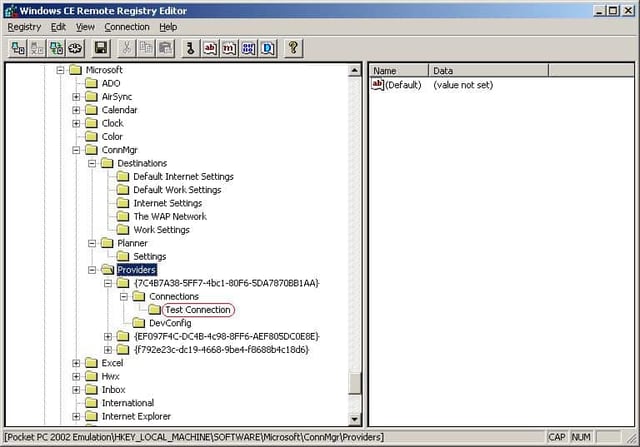Click the Name column header
The image size is (640, 447).
point(399,71)
